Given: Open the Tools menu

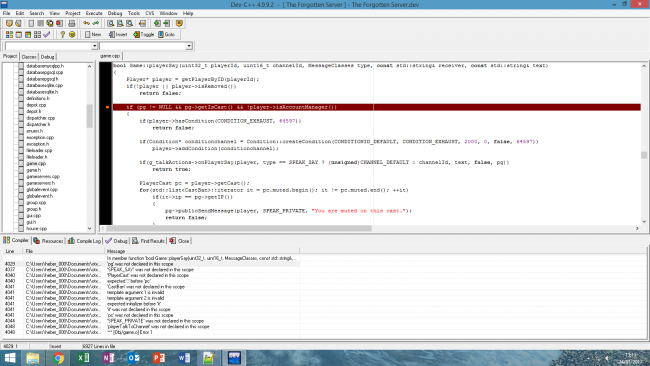Looking at the screenshot, I should (133, 13).
